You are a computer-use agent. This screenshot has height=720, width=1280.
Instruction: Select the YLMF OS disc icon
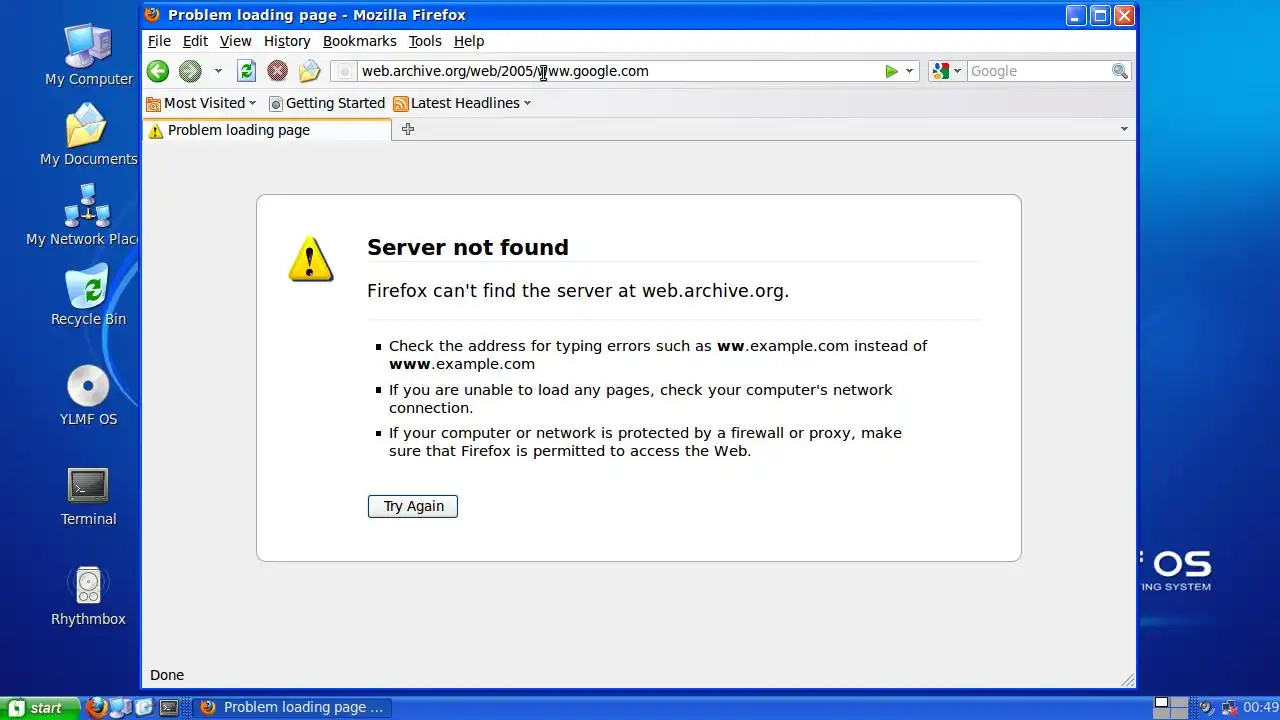[89, 395]
